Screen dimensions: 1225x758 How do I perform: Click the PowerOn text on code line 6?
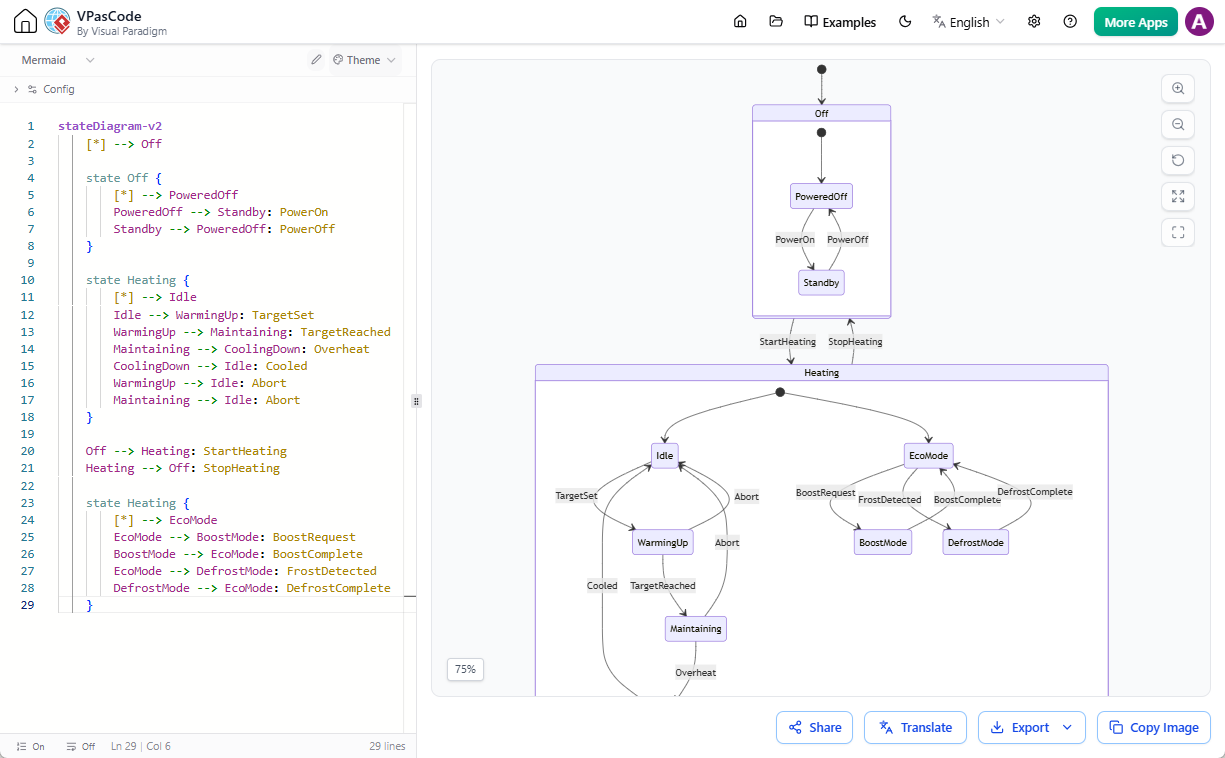coord(304,212)
